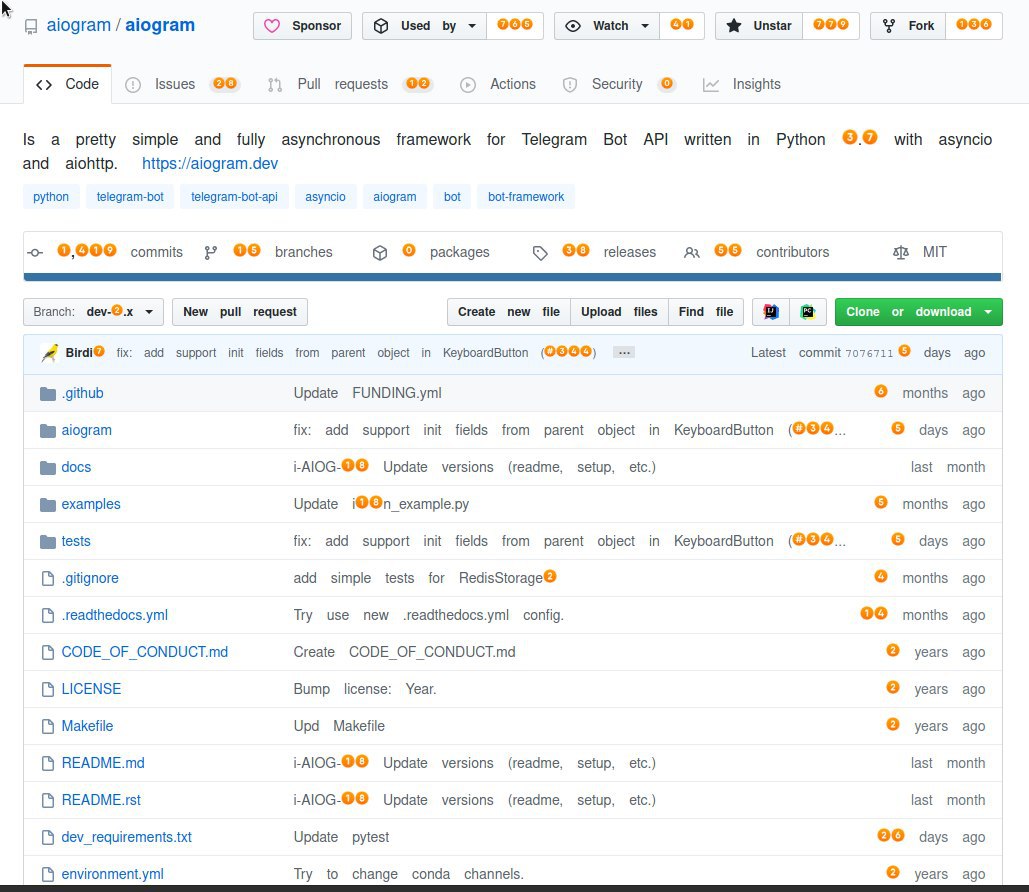Open the Pull requests tab
The width and height of the screenshot is (1029, 892).
point(349,84)
